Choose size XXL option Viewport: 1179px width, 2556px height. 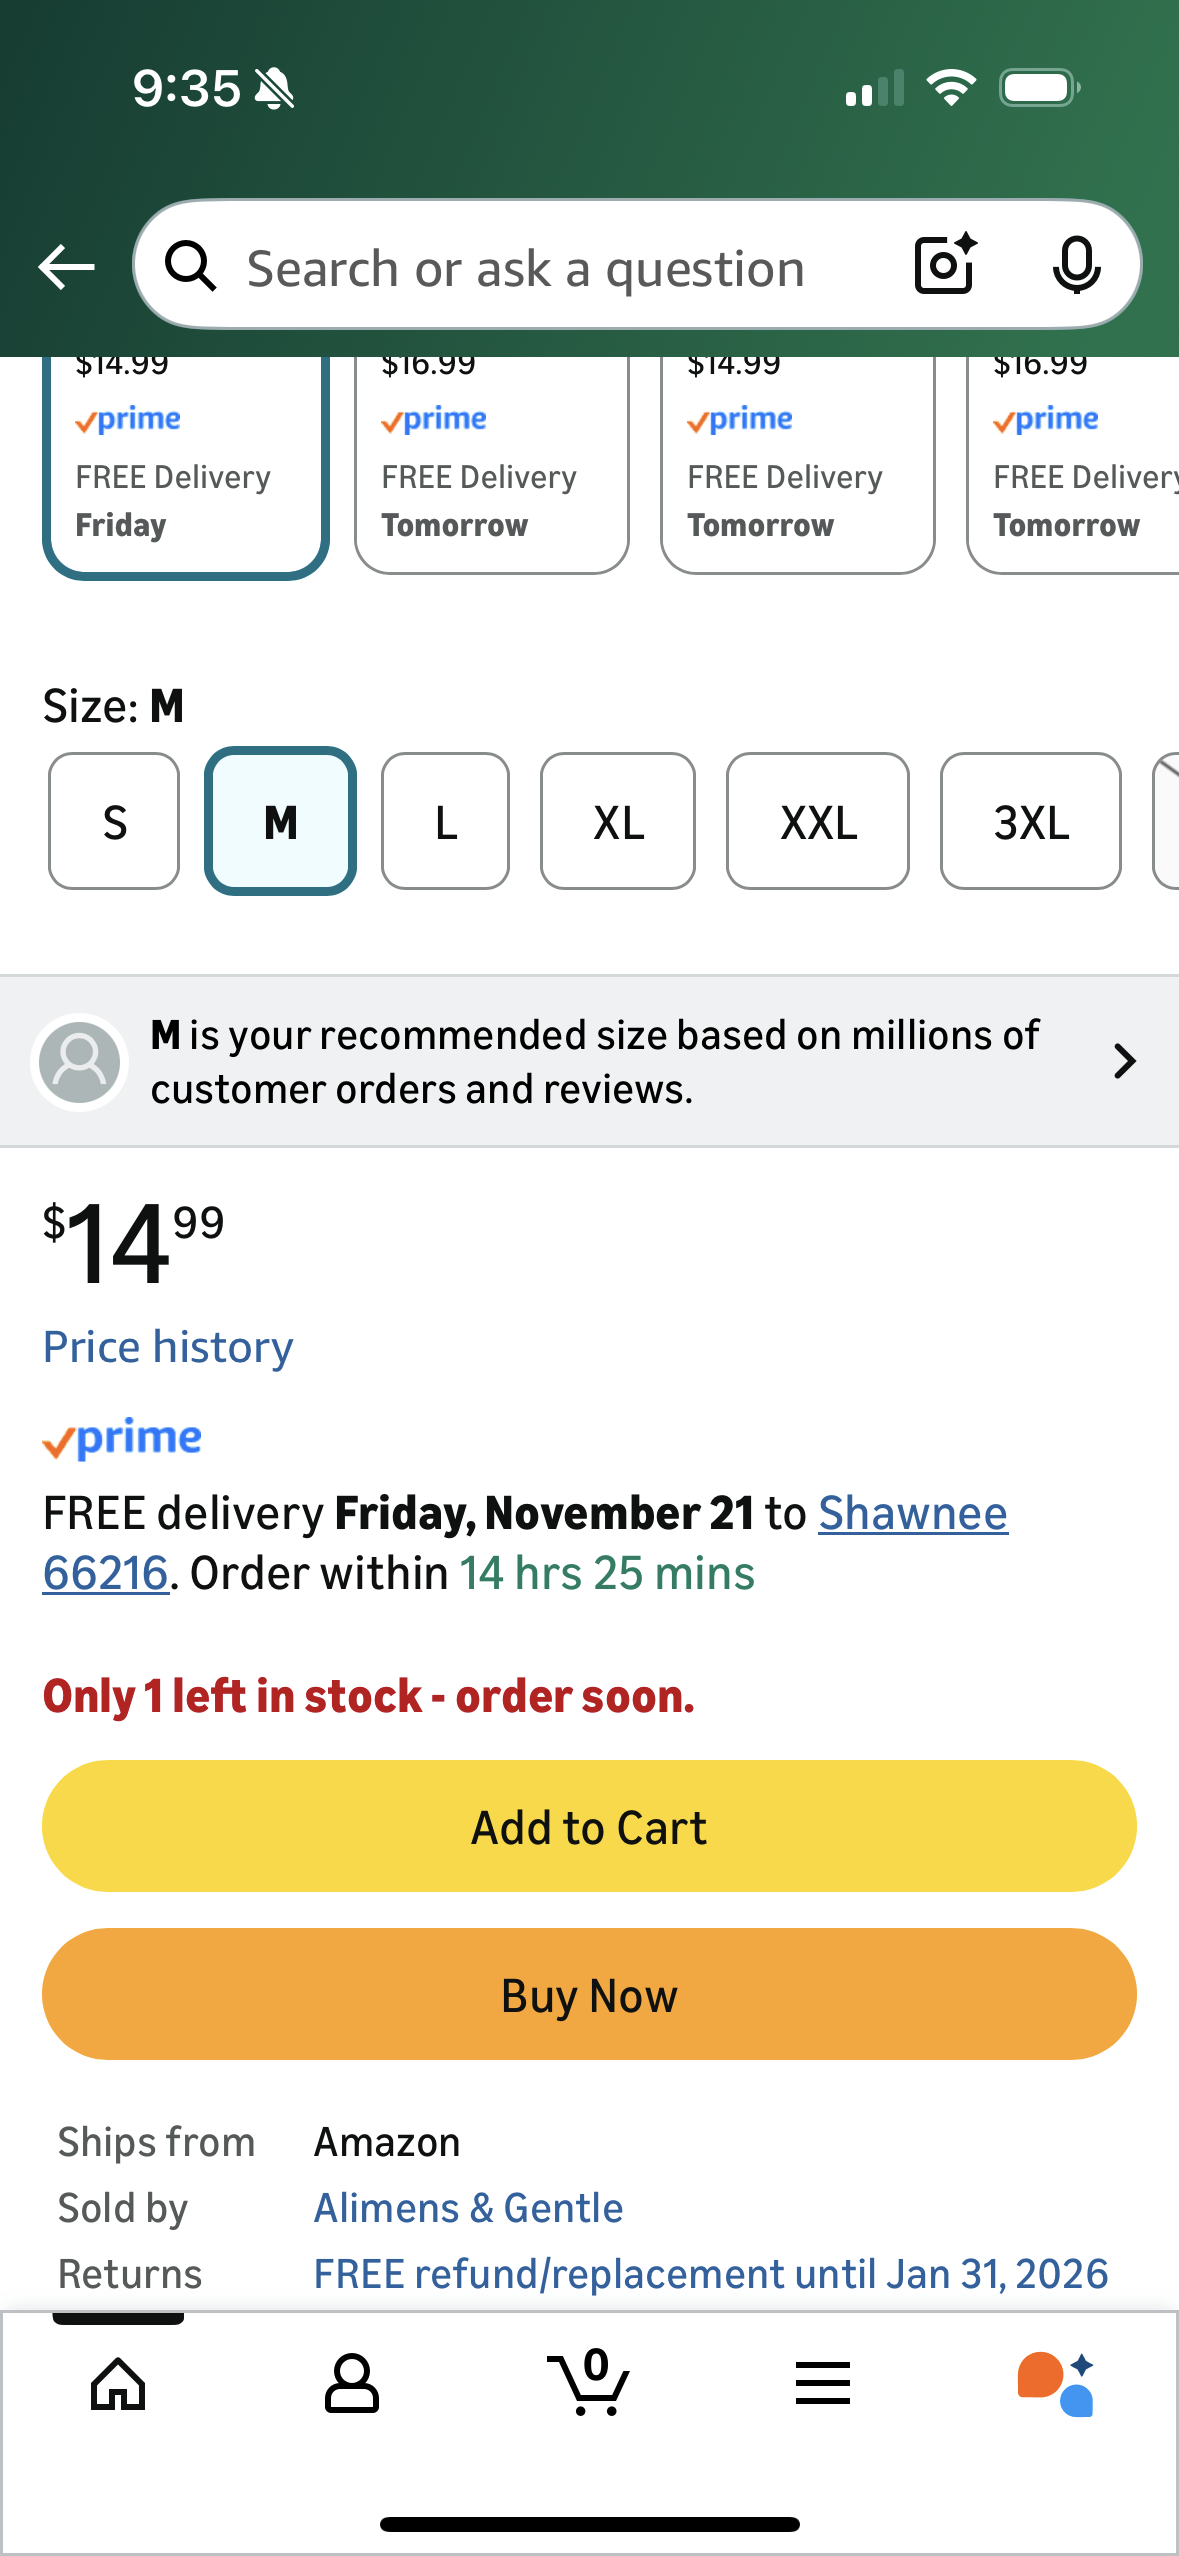coord(817,822)
